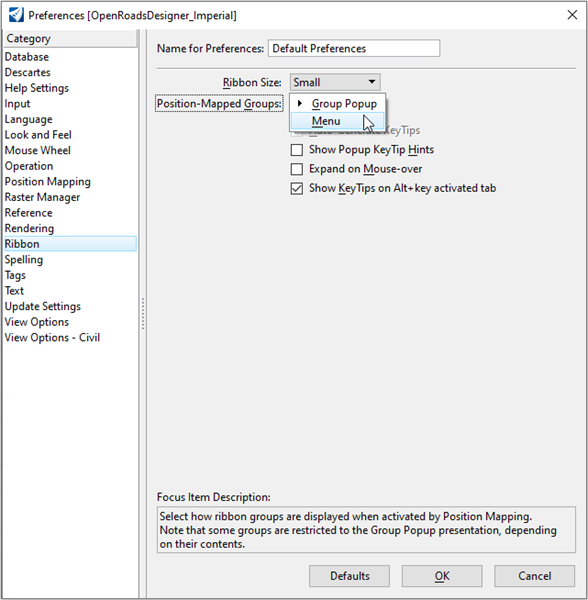588x600 pixels.
Task: Select Descartes category
Action: [70, 72]
